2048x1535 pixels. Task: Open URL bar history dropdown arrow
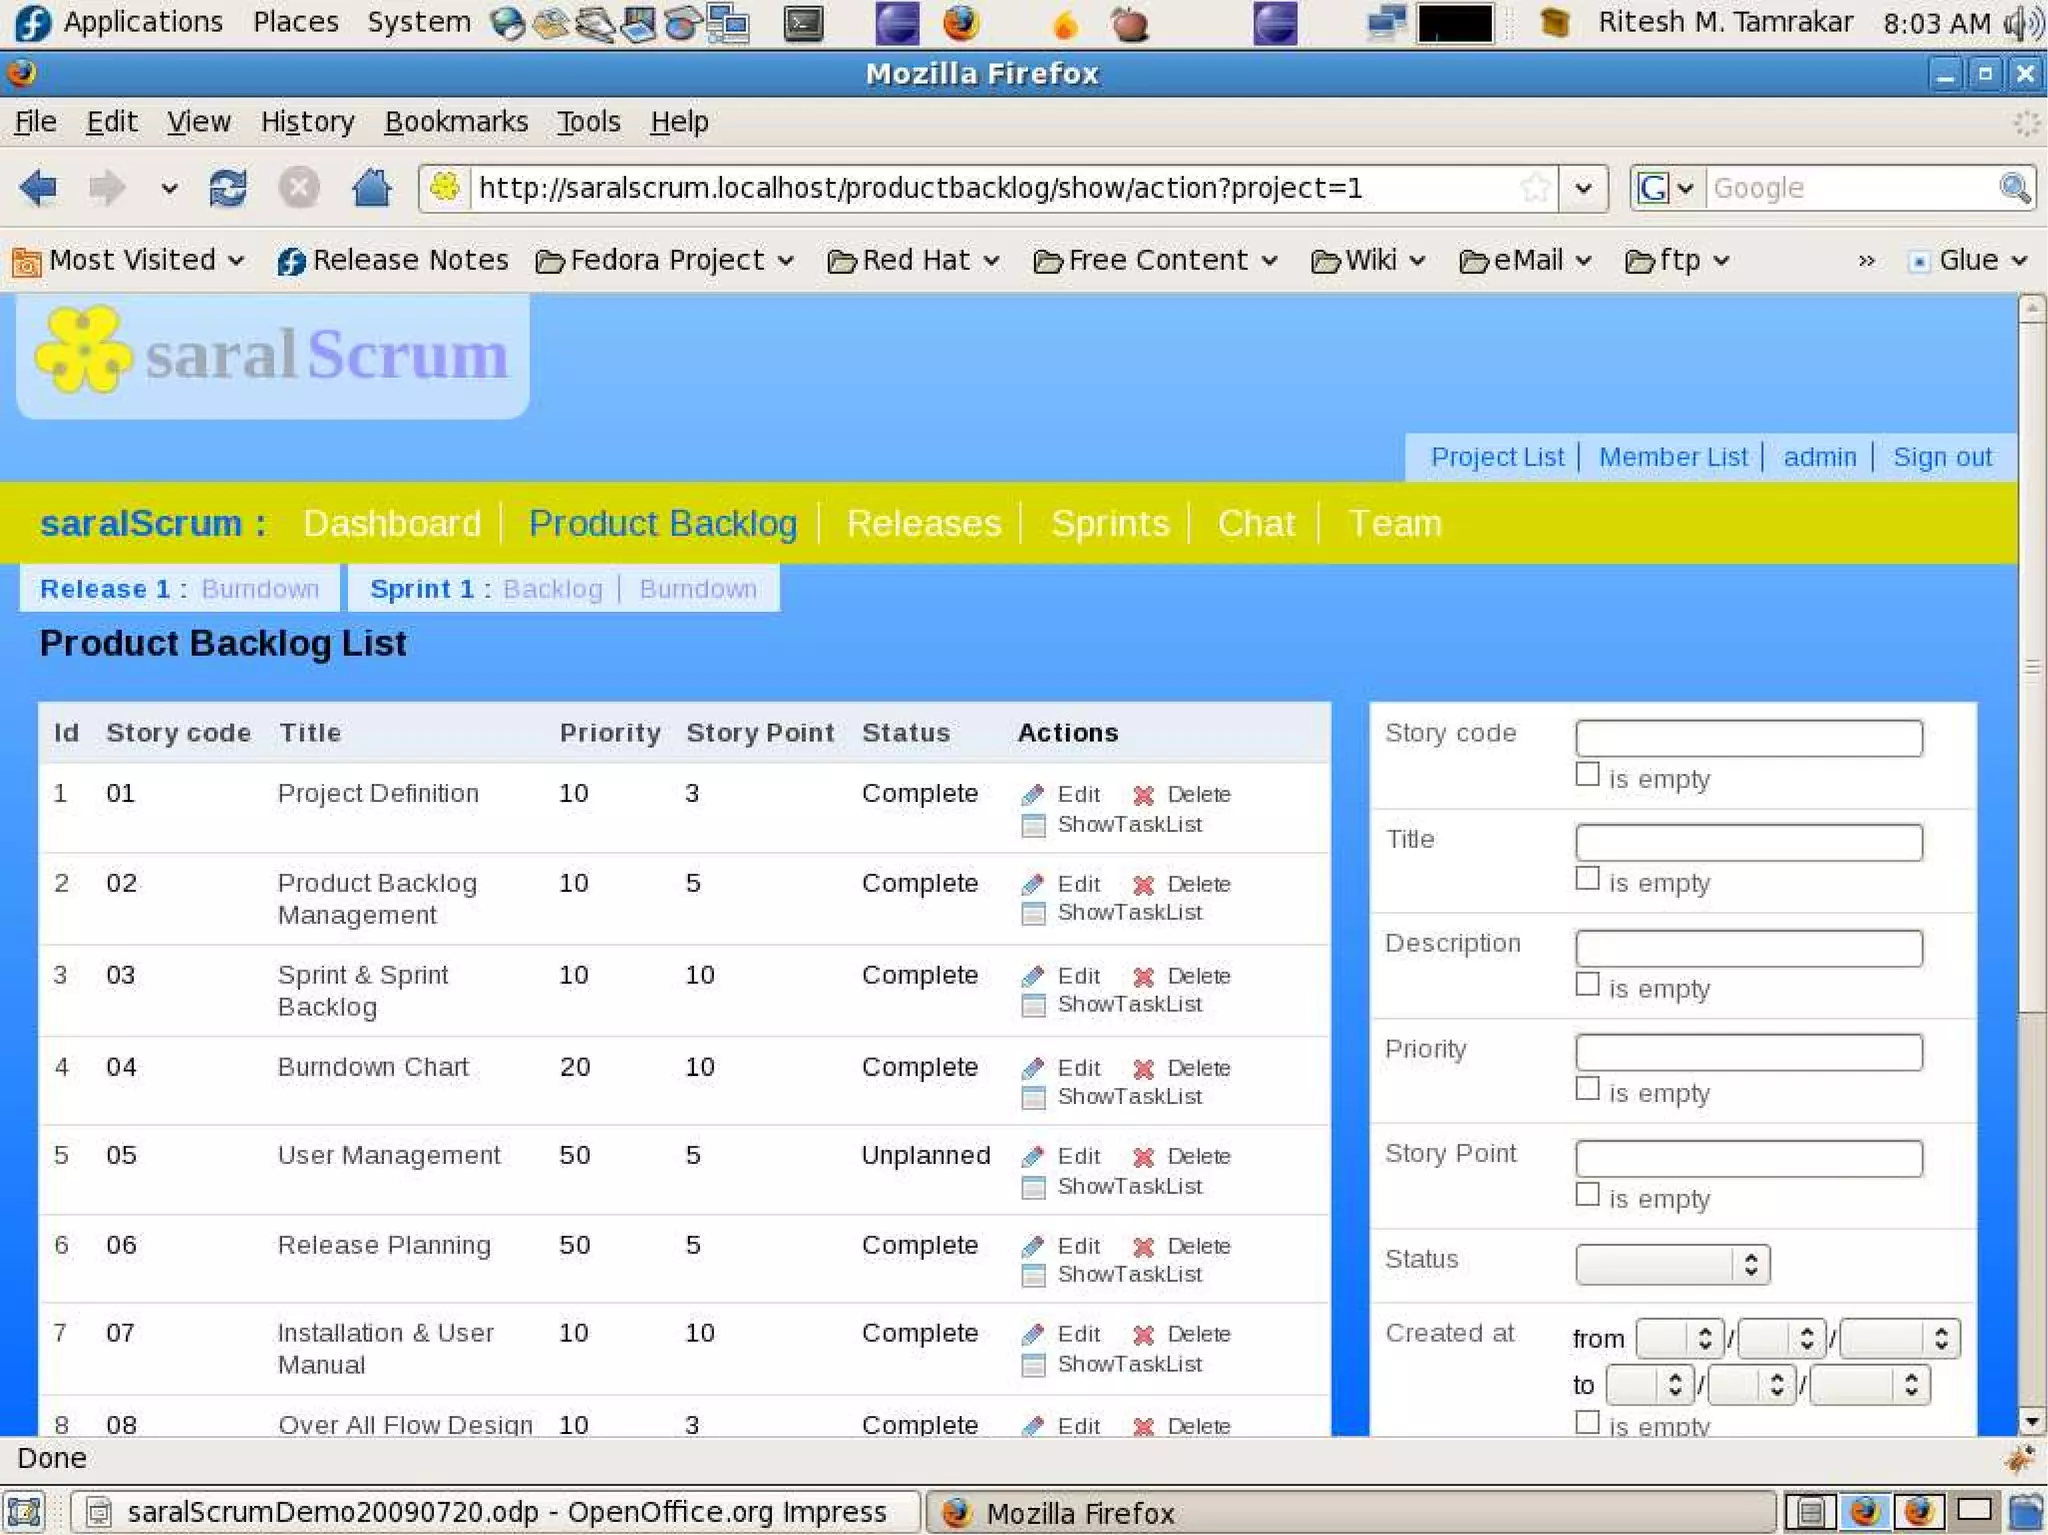1583,188
